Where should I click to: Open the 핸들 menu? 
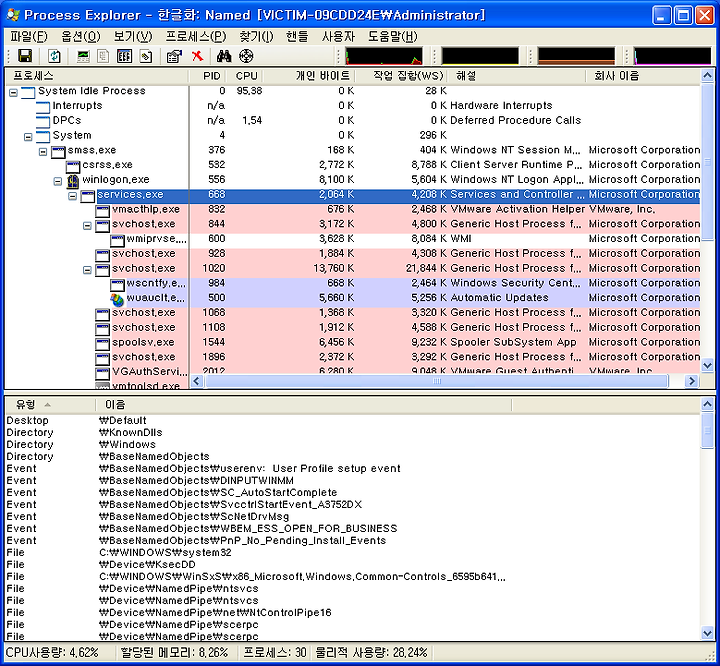click(x=297, y=36)
